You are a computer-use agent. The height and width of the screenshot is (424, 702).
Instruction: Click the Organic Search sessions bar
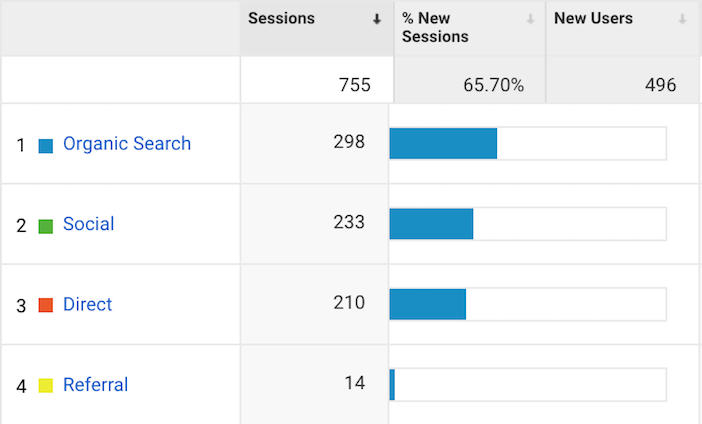click(x=443, y=143)
